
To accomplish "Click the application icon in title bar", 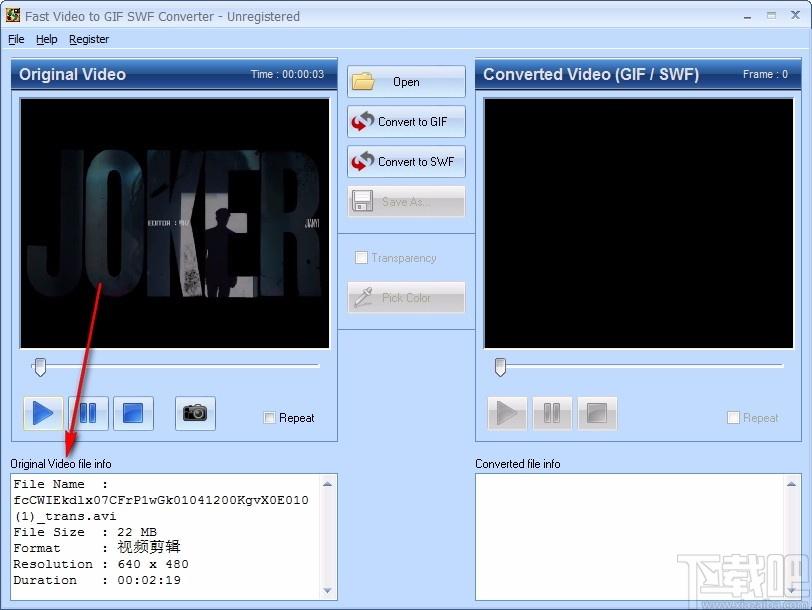I will click(x=13, y=16).
